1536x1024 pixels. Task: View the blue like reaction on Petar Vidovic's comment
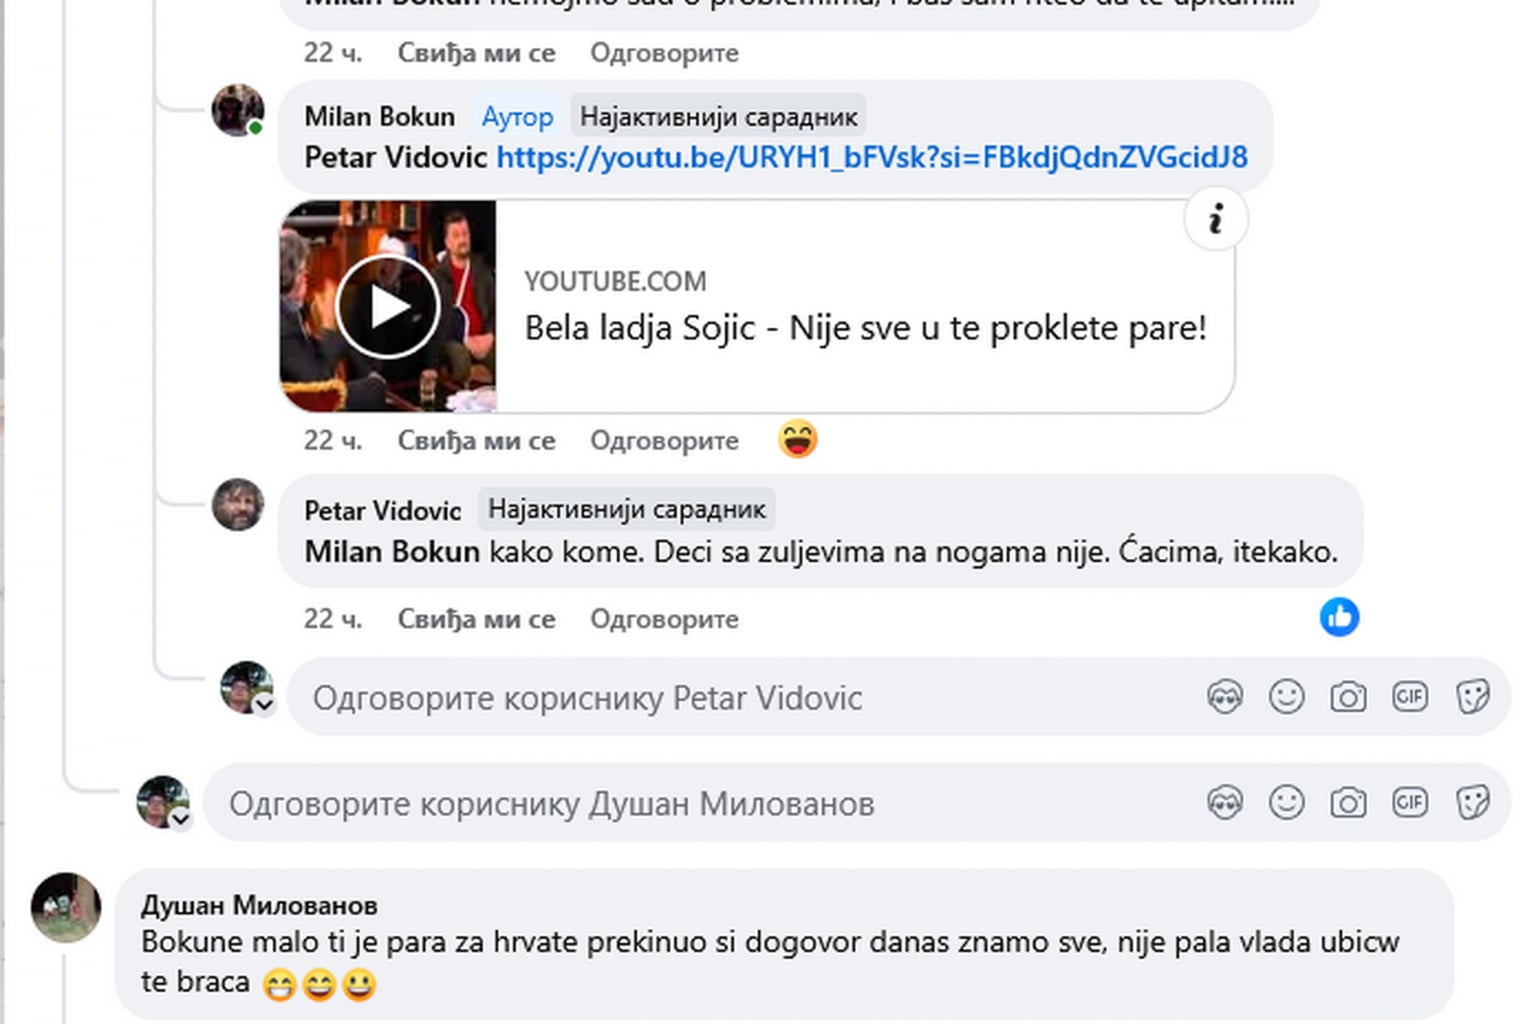point(1339,617)
